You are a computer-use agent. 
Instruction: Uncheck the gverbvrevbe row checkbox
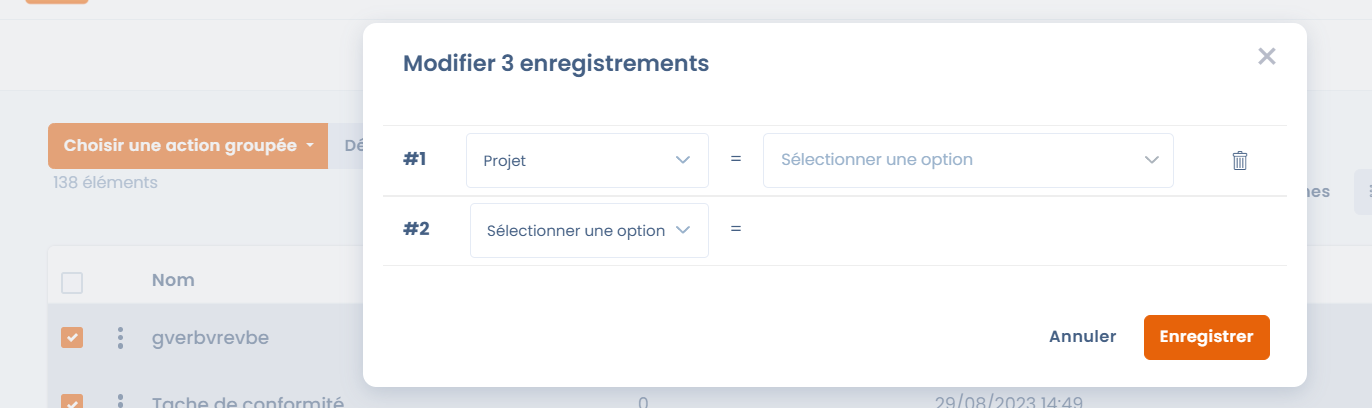tap(72, 338)
